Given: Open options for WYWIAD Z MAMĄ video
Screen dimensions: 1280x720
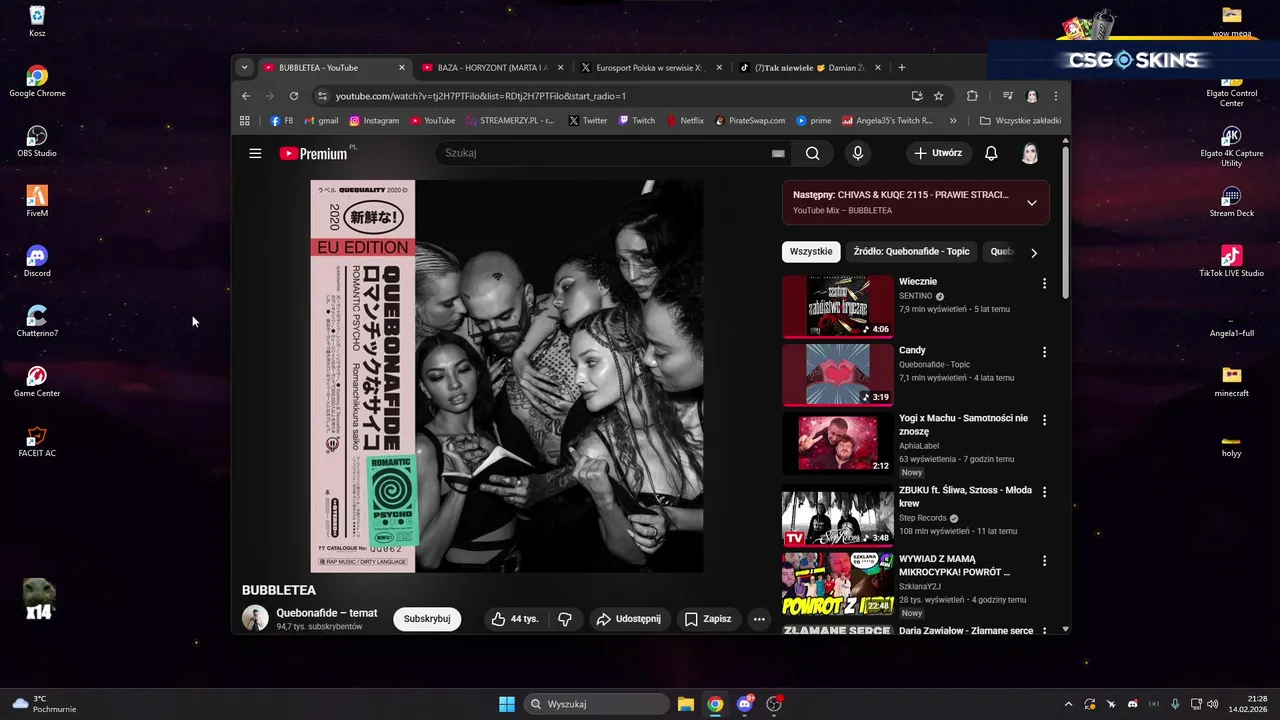Looking at the screenshot, I should (1044, 561).
